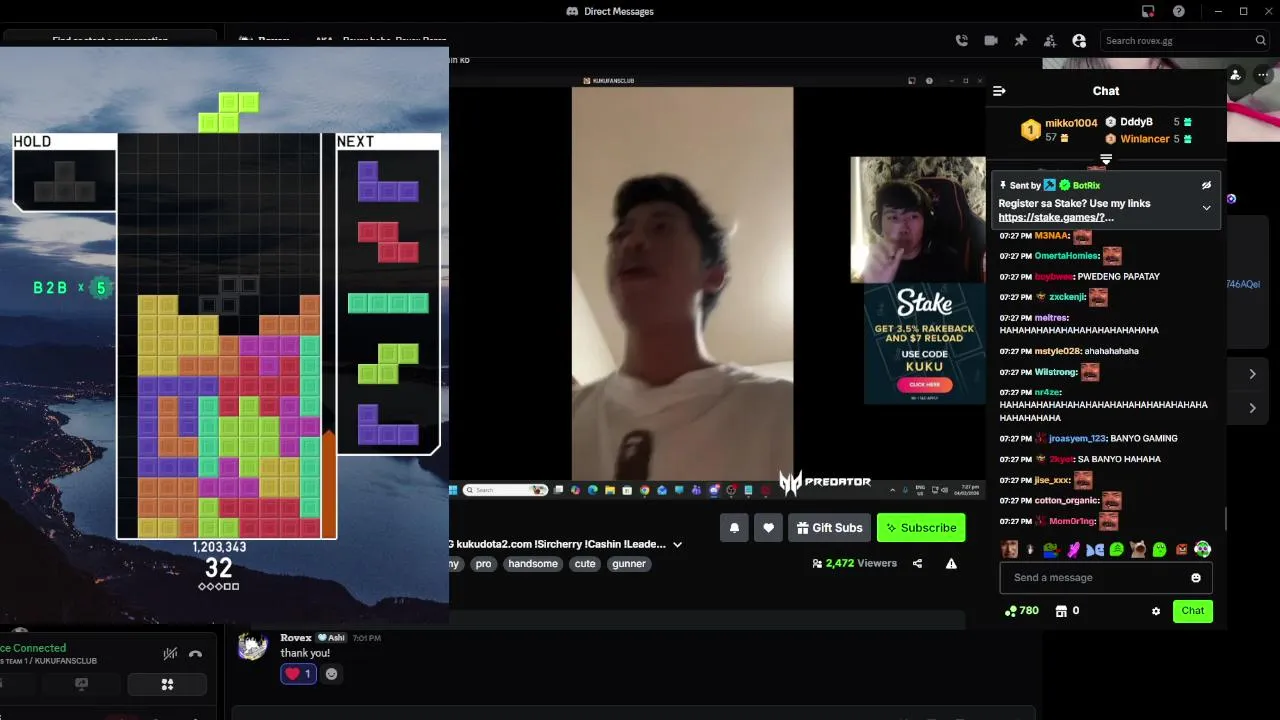Open the emoji picker in chat input
The height and width of the screenshot is (720, 1280).
coord(1196,578)
